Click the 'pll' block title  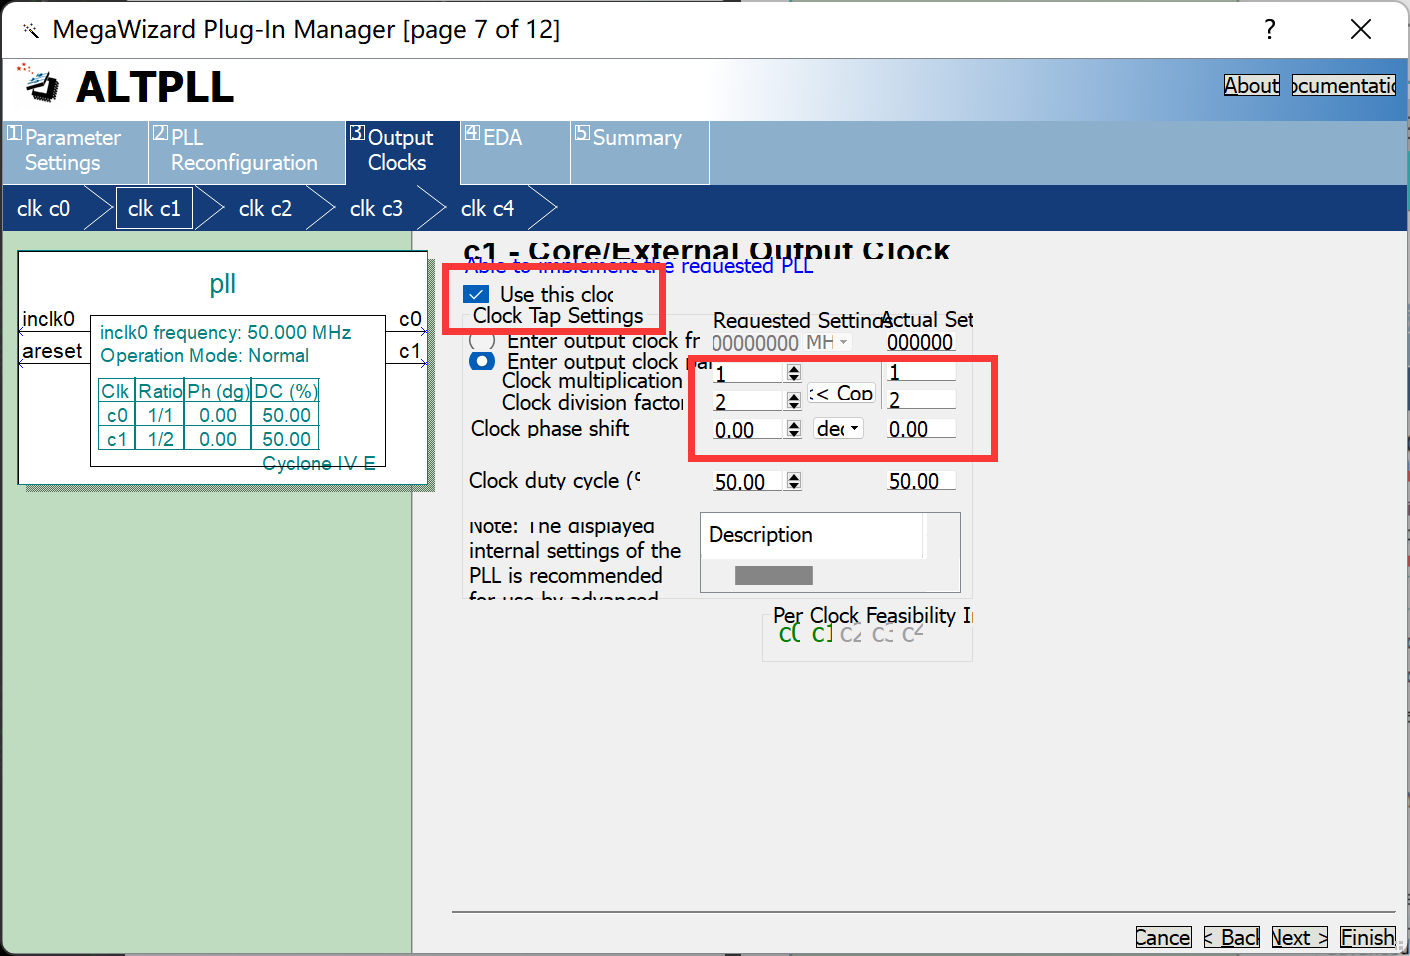click(223, 284)
